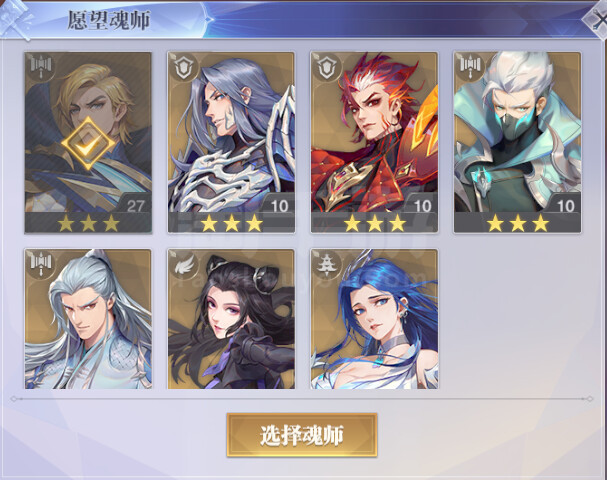Click the 愿望魂师 title header
Viewport: 607px width, 480px height.
coord(109,20)
